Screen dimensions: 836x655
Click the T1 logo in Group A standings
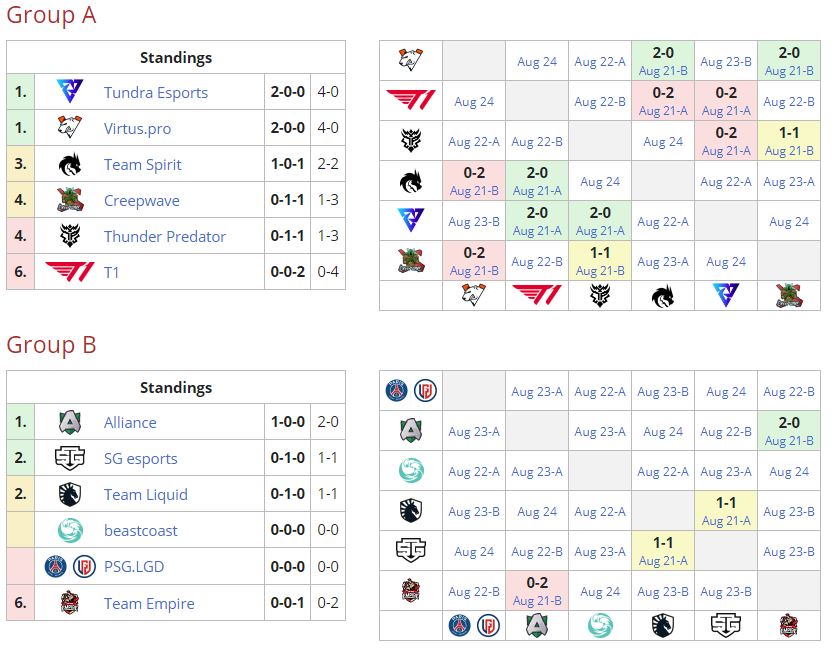pos(70,272)
